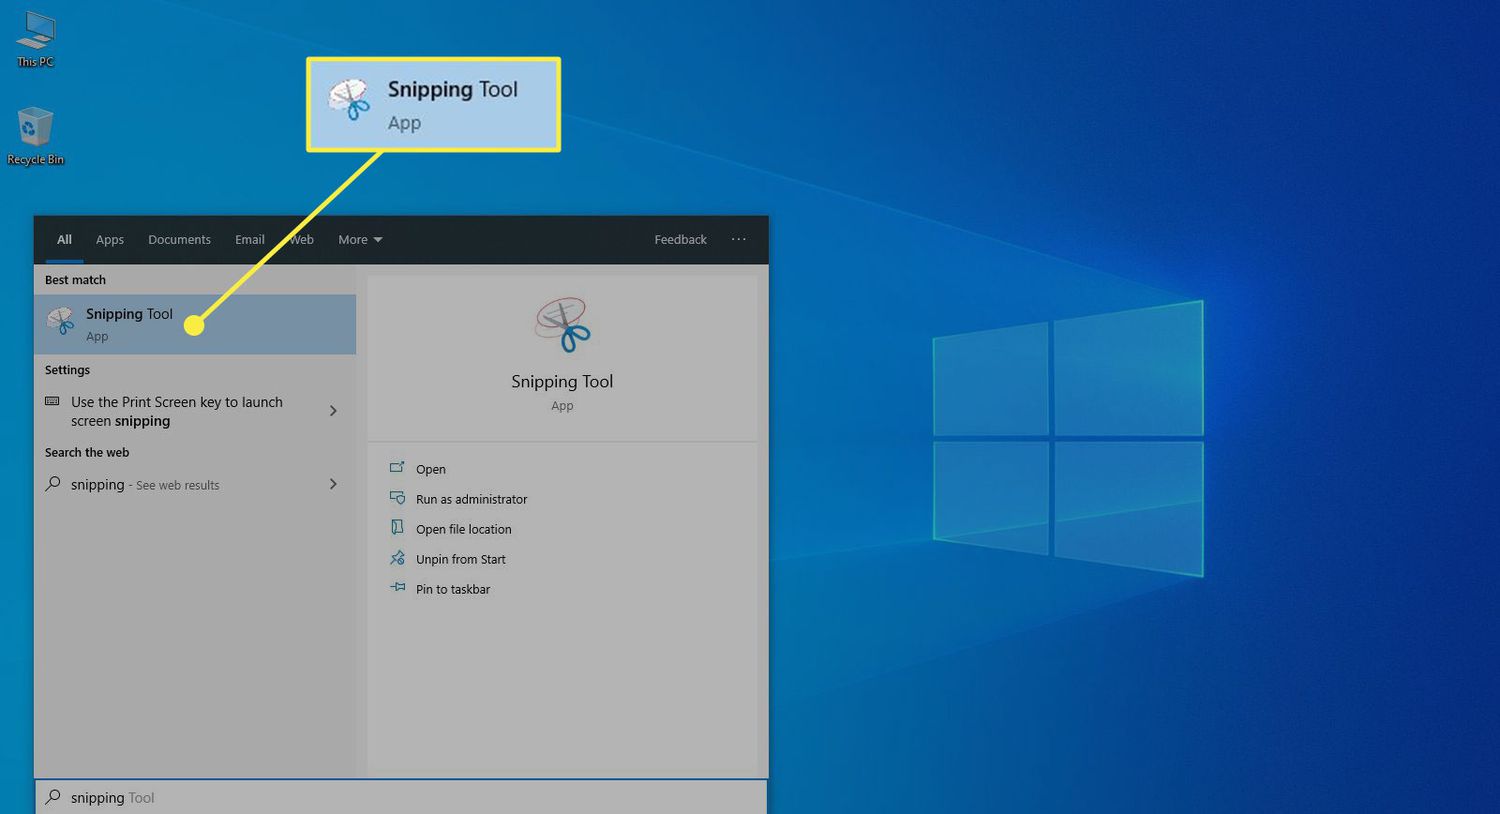Screen dimensions: 1500x814
Task: Switch to the Web tab
Action: tap(302, 240)
